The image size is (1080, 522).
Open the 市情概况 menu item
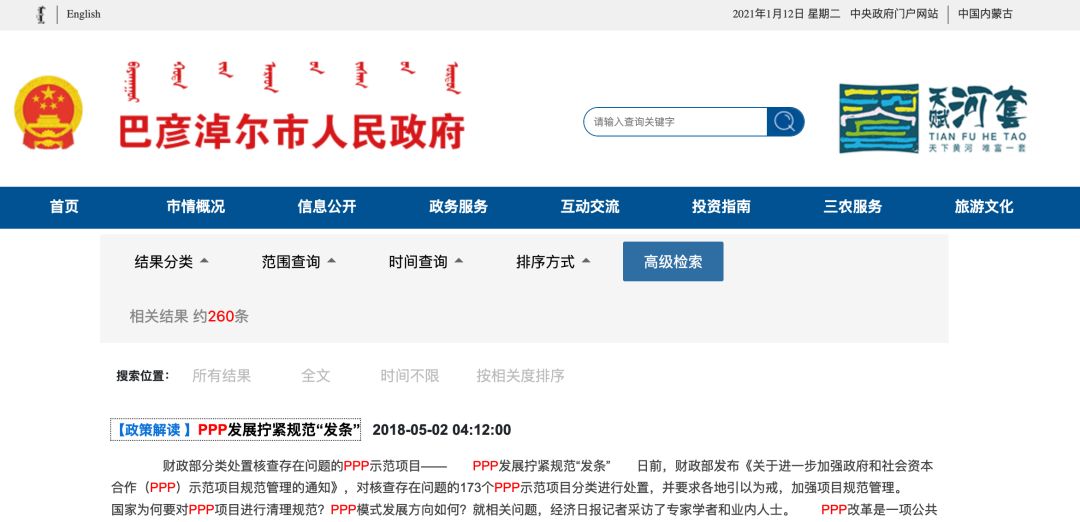[196, 207]
